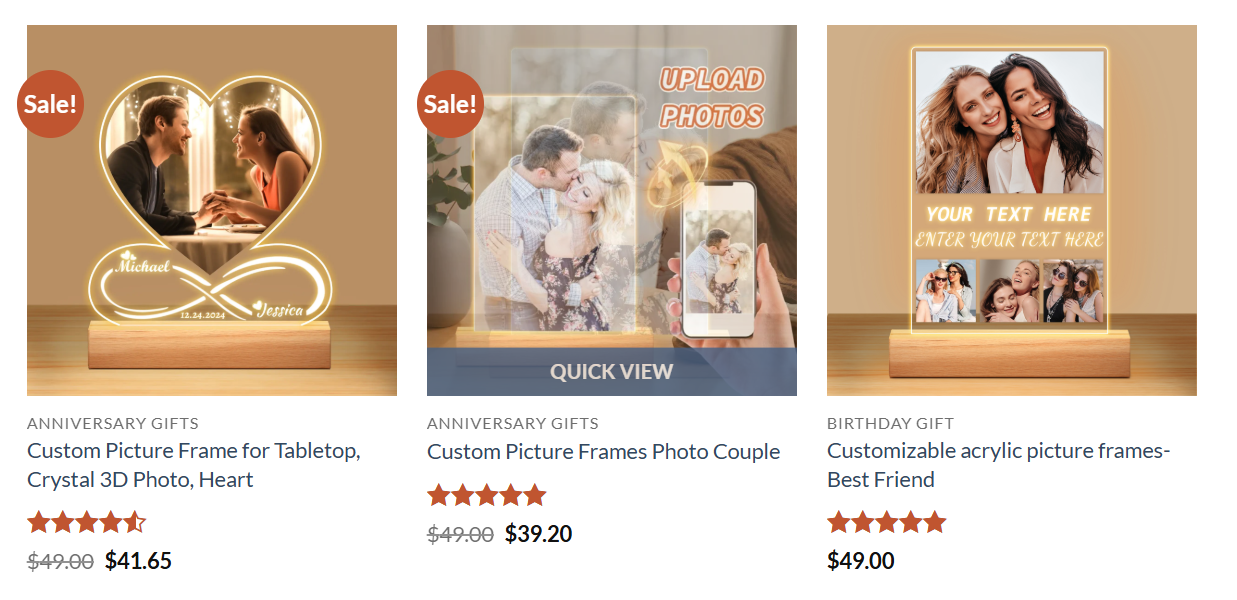Click the $39.20 sale price

(x=538, y=534)
